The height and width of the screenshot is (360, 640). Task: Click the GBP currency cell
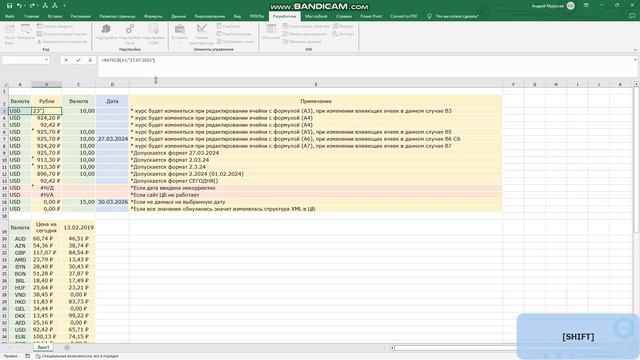coord(20,253)
